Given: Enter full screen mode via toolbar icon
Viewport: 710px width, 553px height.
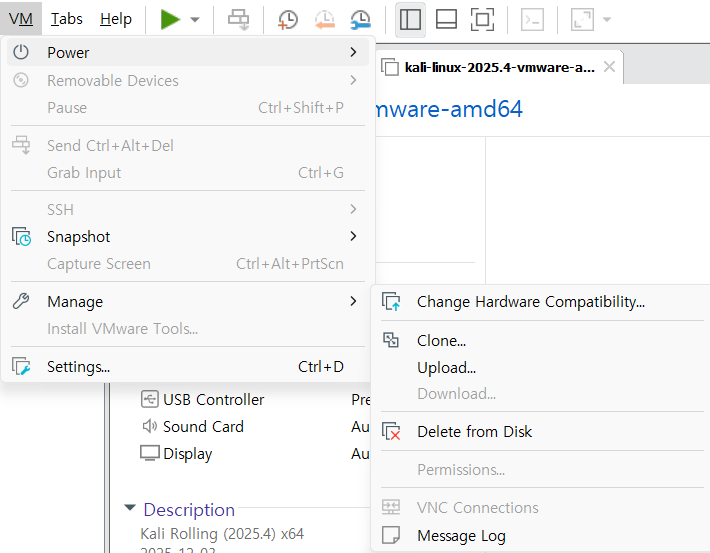Looking at the screenshot, I should click(482, 19).
